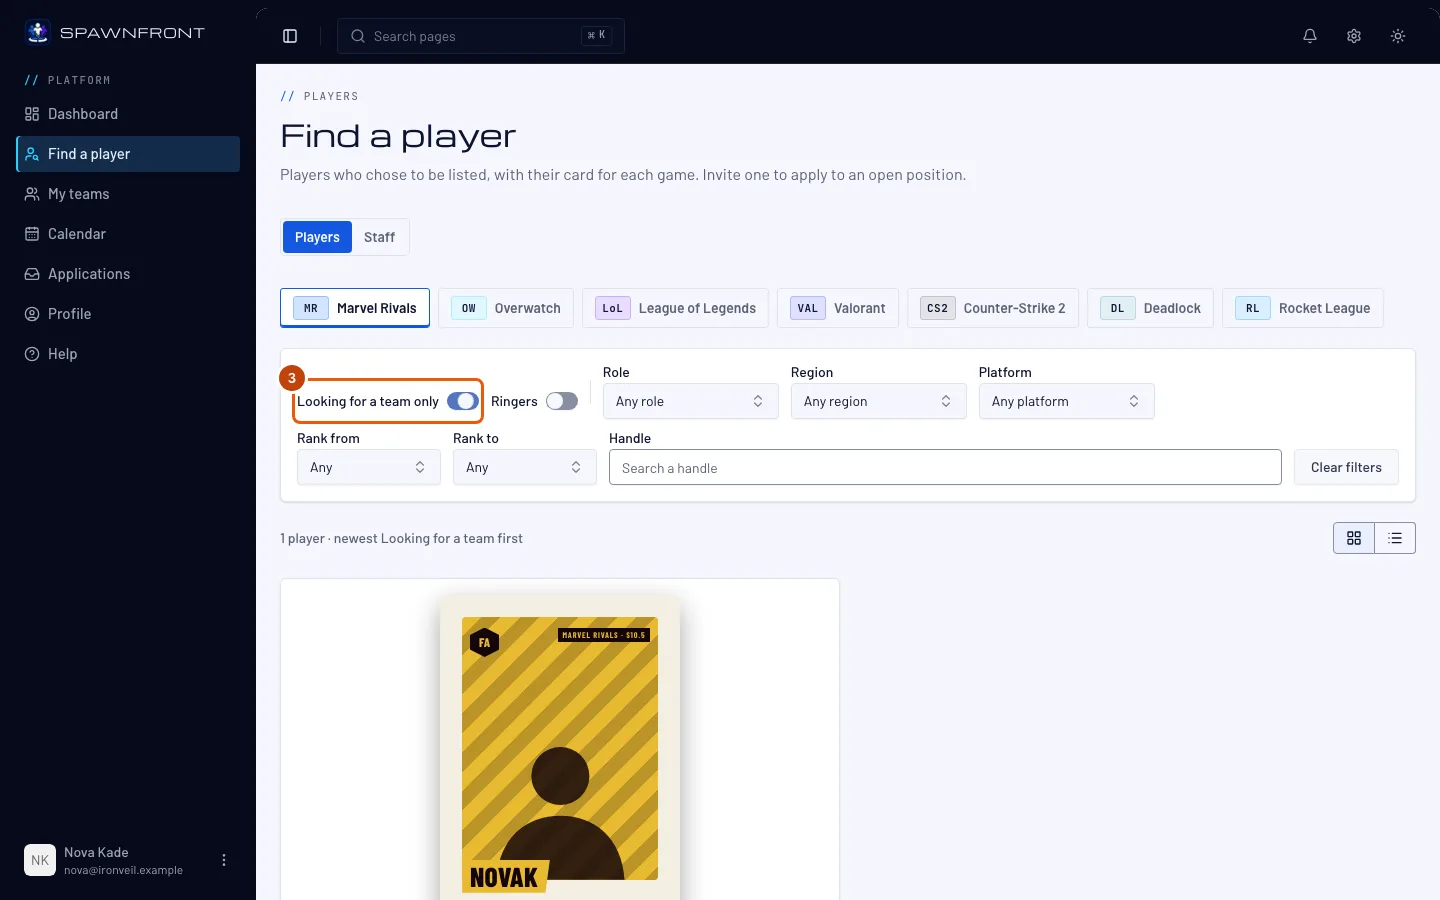Select the Players tab
Image resolution: width=1440 pixels, height=900 pixels.
coord(317,237)
